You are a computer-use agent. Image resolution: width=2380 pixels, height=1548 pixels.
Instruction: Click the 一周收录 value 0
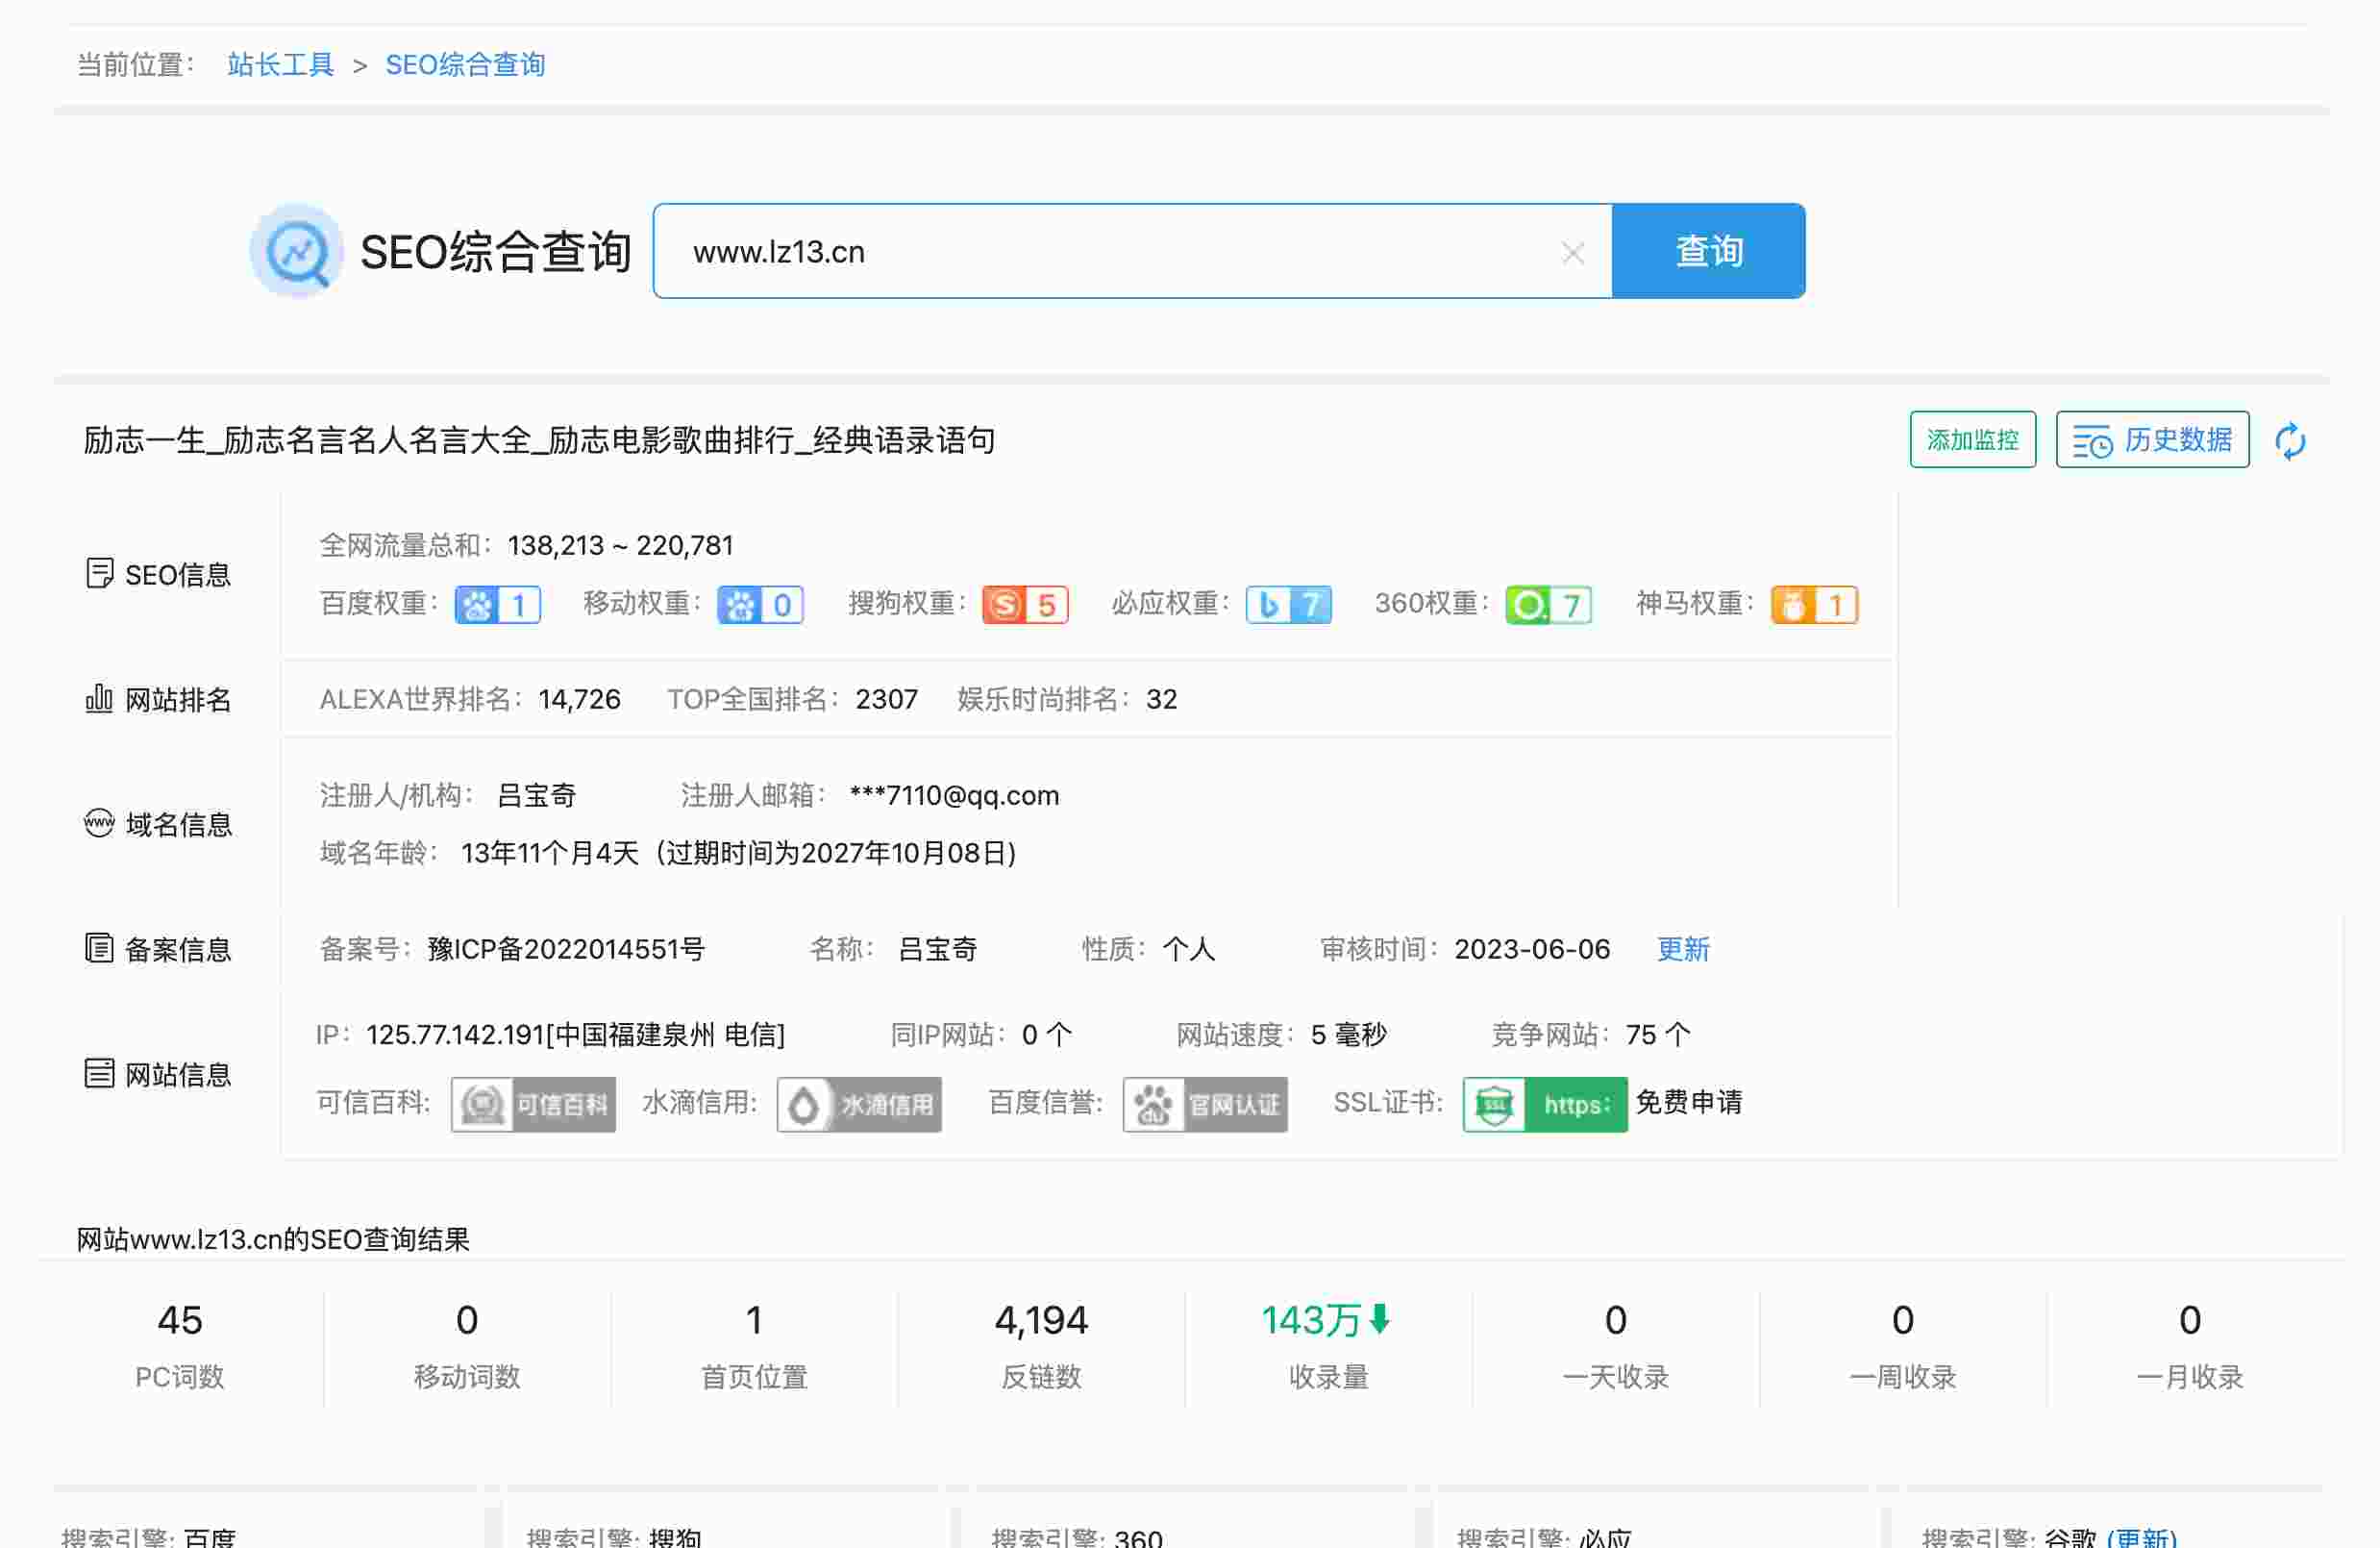pos(1902,1320)
